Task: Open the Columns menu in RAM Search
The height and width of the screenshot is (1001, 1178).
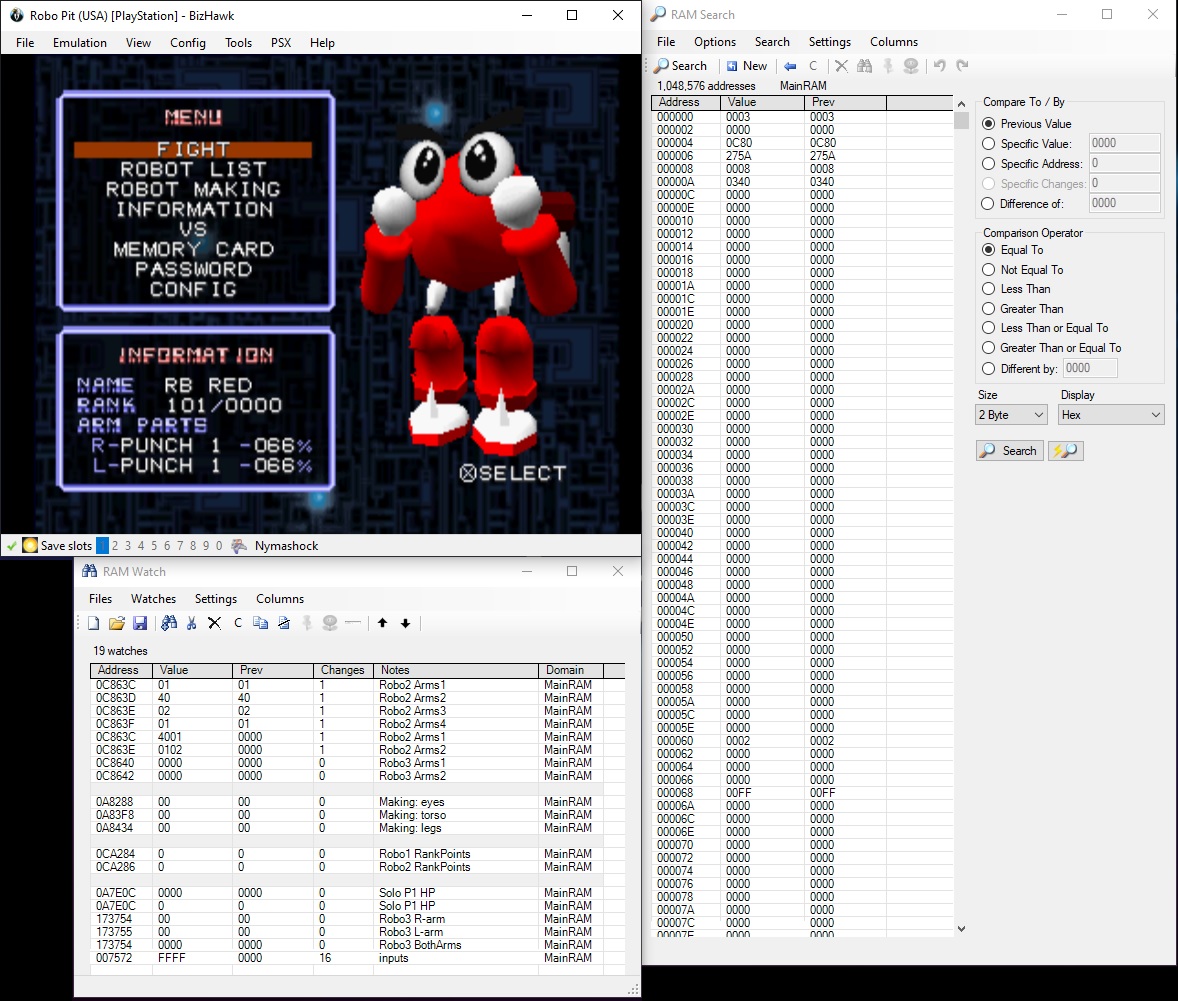Action: (894, 42)
